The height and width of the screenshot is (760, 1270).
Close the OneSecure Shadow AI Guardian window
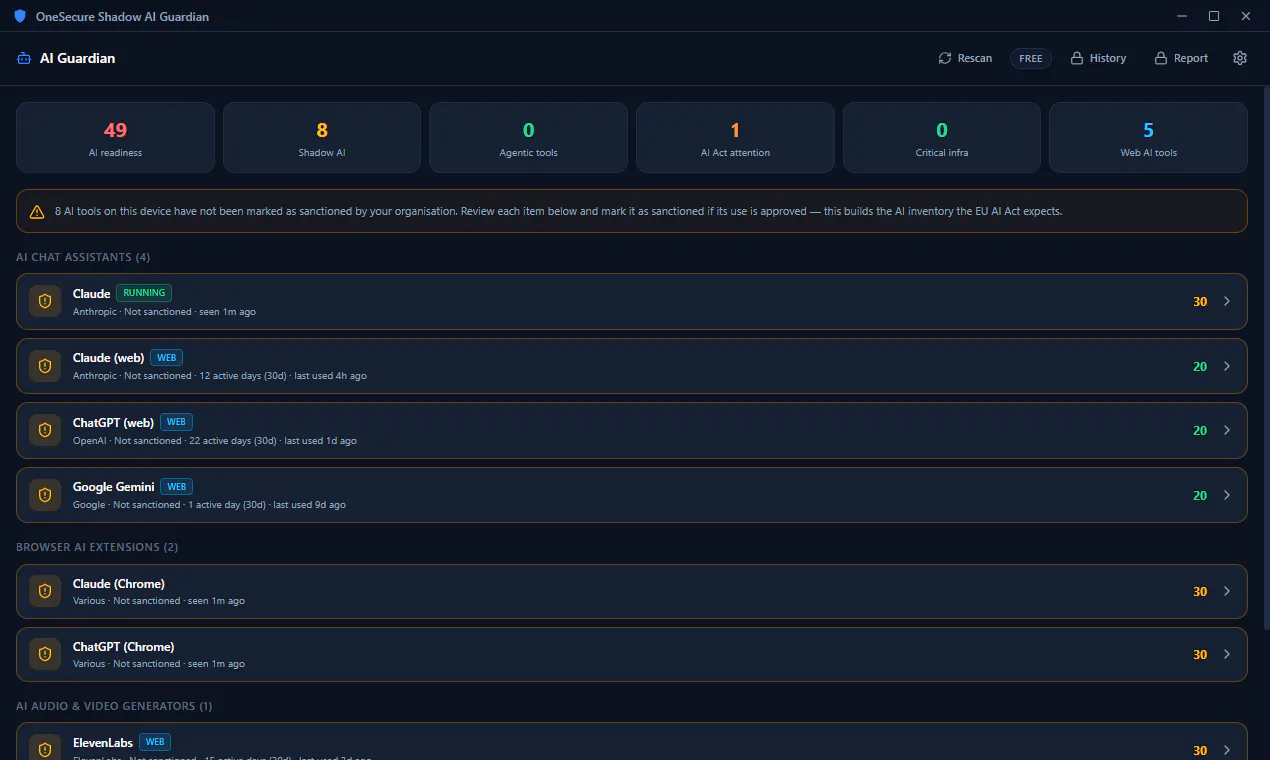click(x=1246, y=16)
